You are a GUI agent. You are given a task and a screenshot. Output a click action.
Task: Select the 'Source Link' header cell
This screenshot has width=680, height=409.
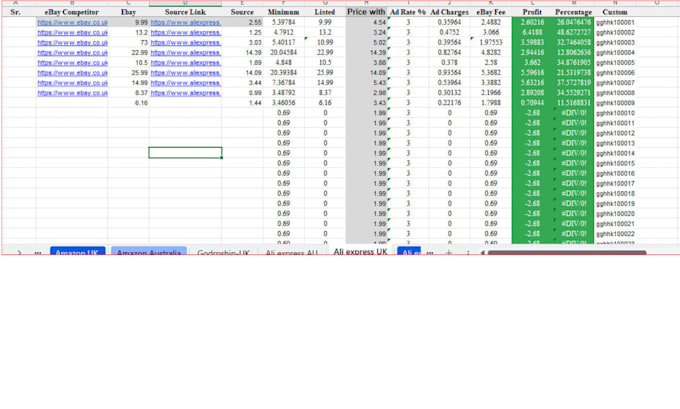click(x=185, y=12)
